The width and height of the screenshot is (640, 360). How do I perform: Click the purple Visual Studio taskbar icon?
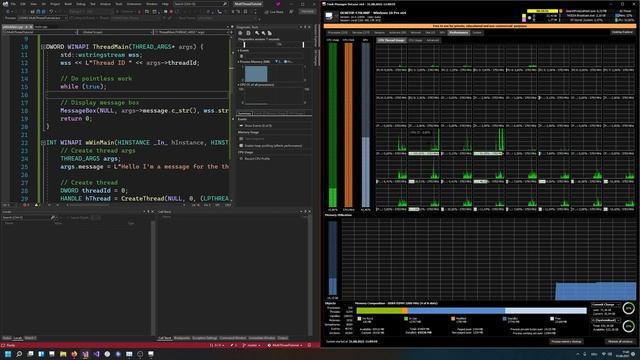(x=96, y=354)
